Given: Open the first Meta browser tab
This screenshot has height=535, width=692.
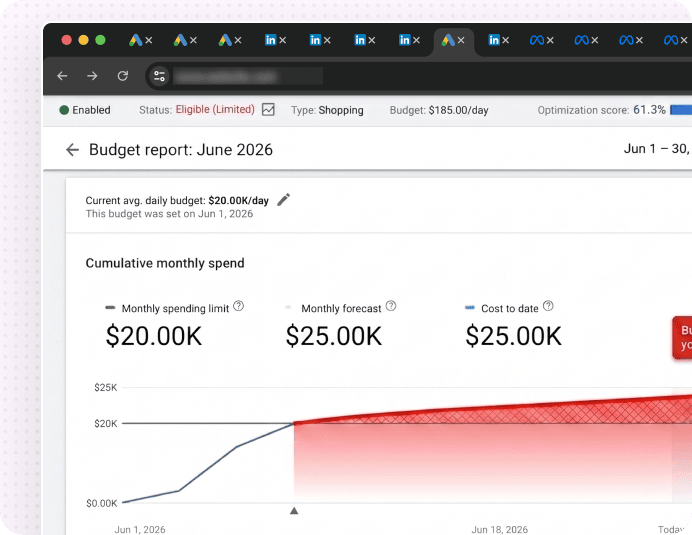Looking at the screenshot, I should coord(537,41).
